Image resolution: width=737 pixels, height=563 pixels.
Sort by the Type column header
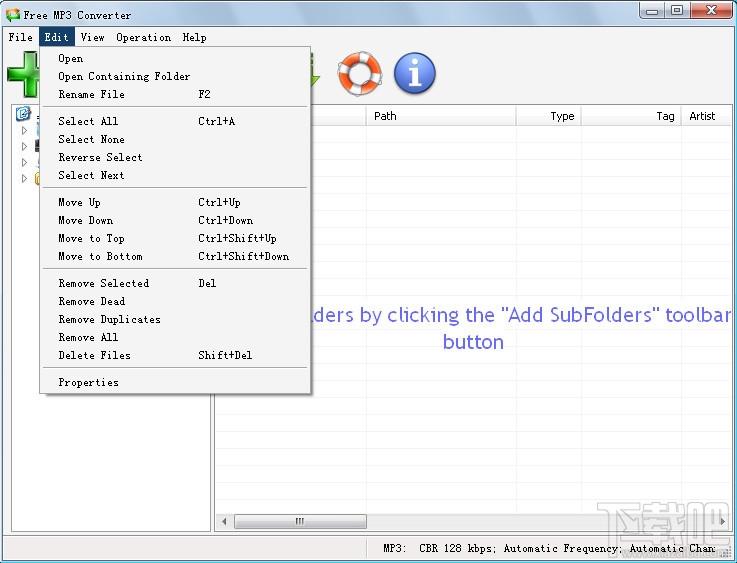[x=549, y=116]
